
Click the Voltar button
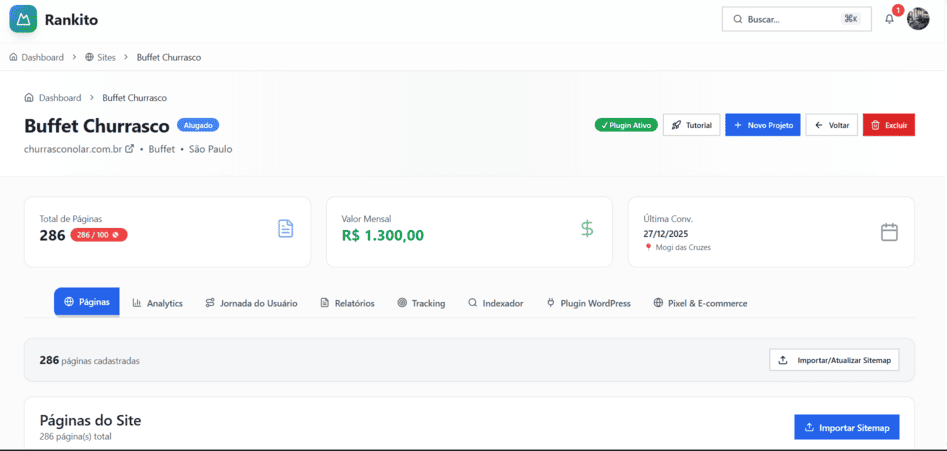[832, 125]
